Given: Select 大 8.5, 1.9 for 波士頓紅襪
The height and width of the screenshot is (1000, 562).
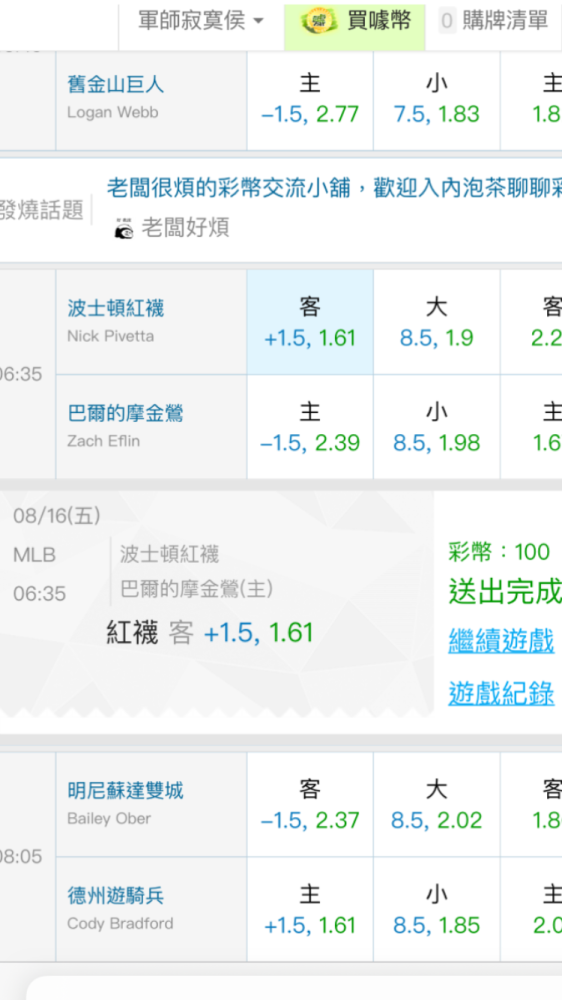Looking at the screenshot, I should (x=436, y=322).
